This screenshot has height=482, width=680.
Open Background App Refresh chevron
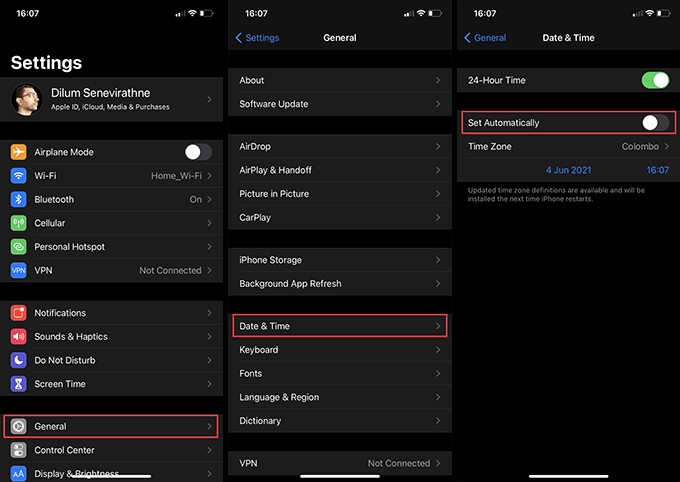(x=438, y=283)
